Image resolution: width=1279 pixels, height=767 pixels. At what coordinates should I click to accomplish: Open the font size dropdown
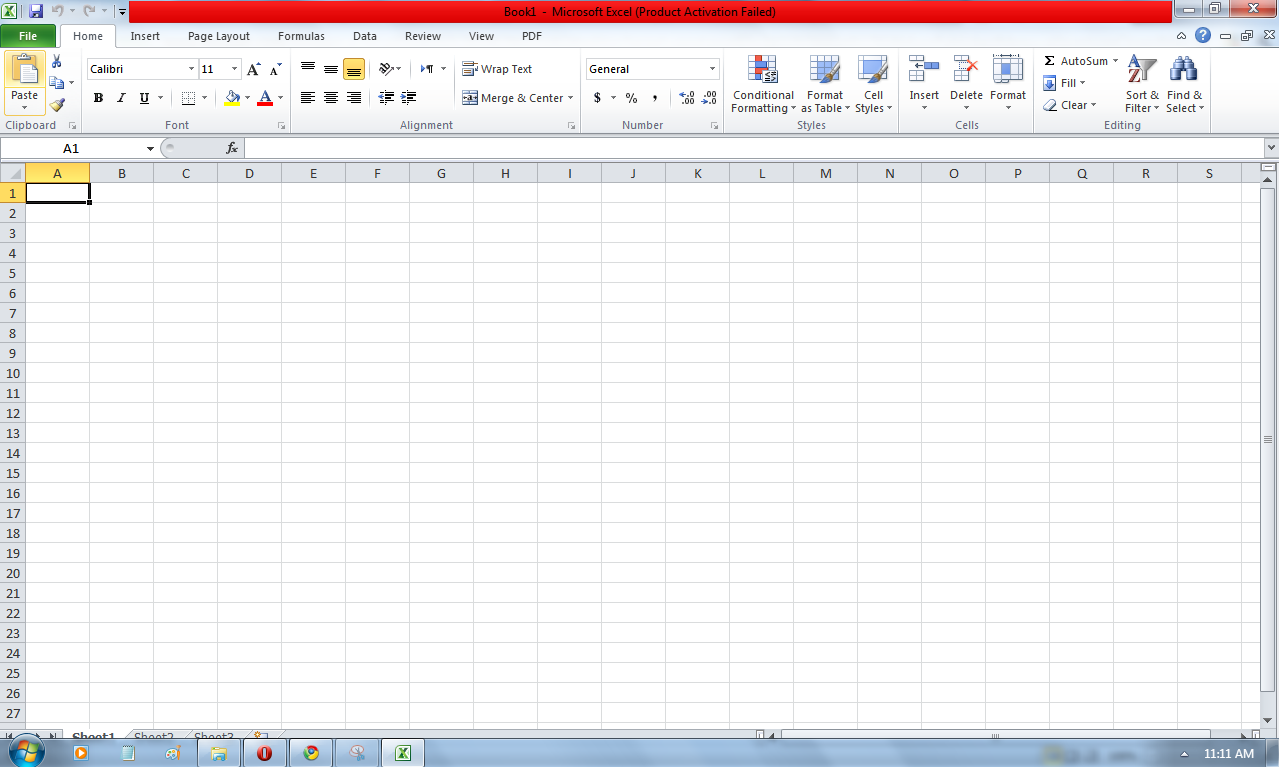[x=235, y=69]
